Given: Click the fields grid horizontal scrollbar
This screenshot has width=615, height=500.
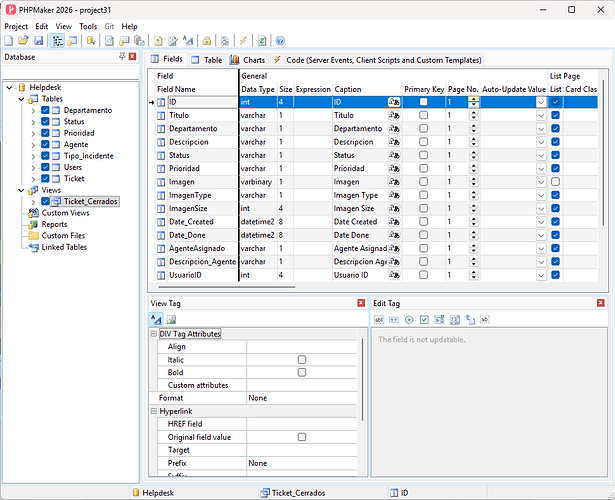Looking at the screenshot, I should point(227,287).
